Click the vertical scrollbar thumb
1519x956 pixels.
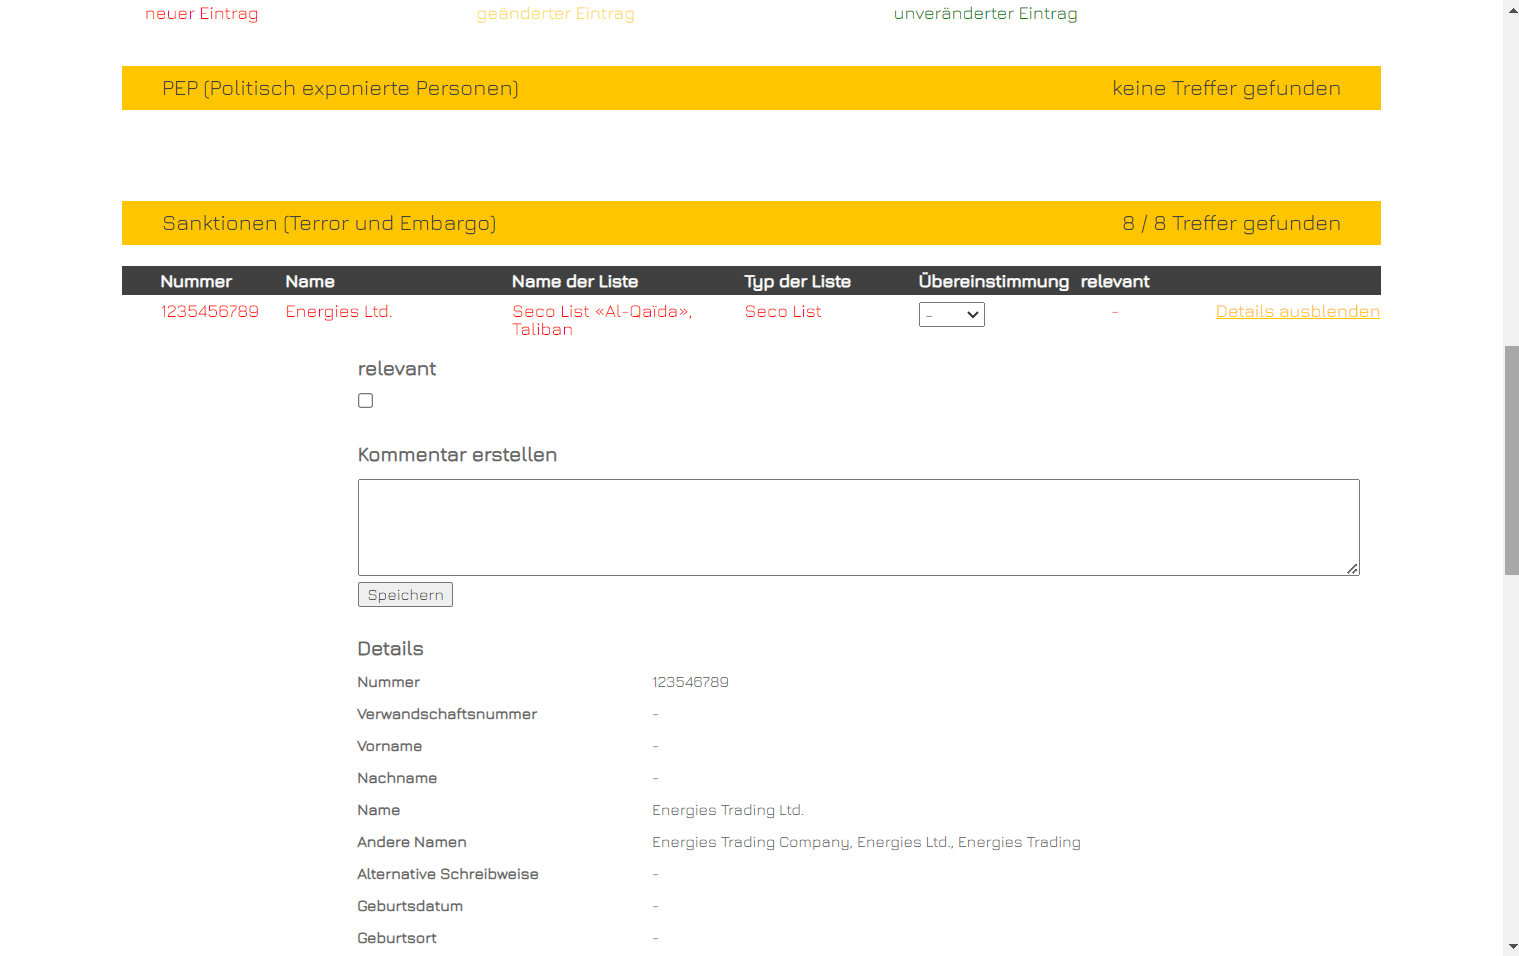1511,460
